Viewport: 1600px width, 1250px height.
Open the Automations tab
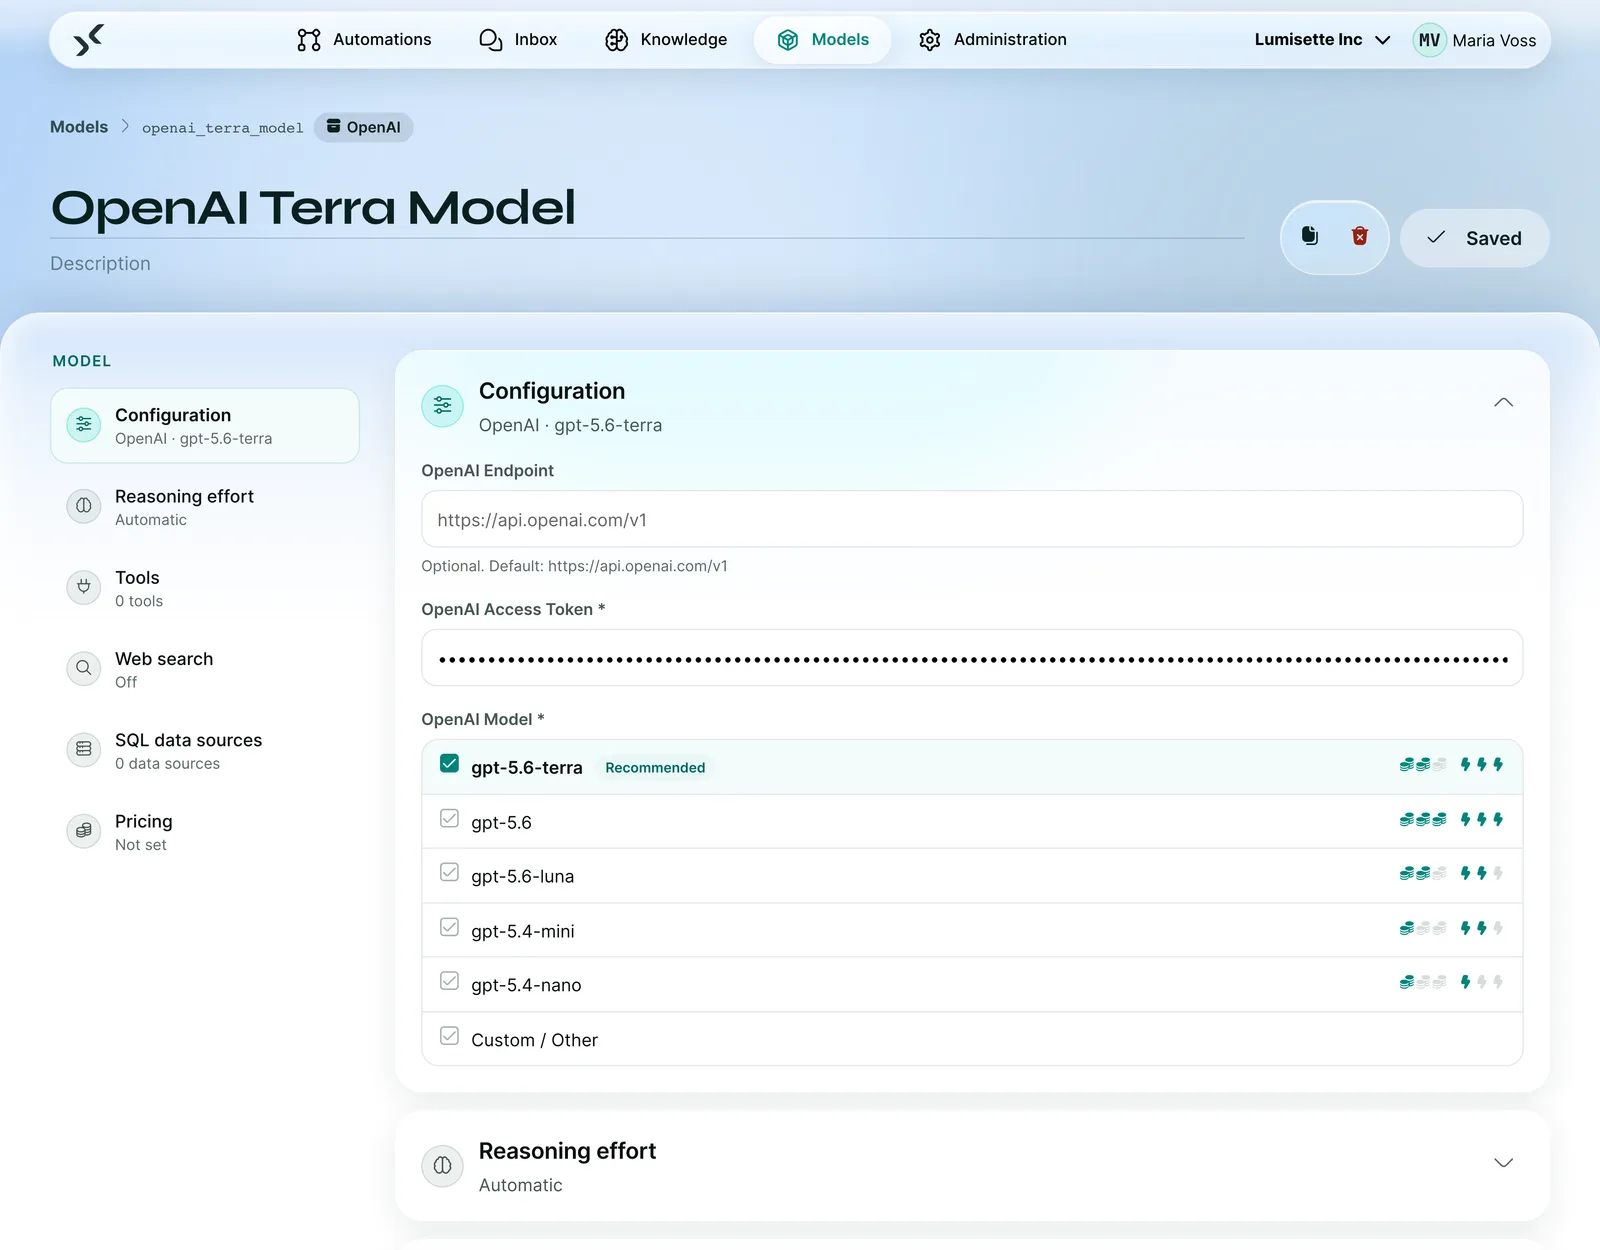pyautogui.click(x=365, y=40)
